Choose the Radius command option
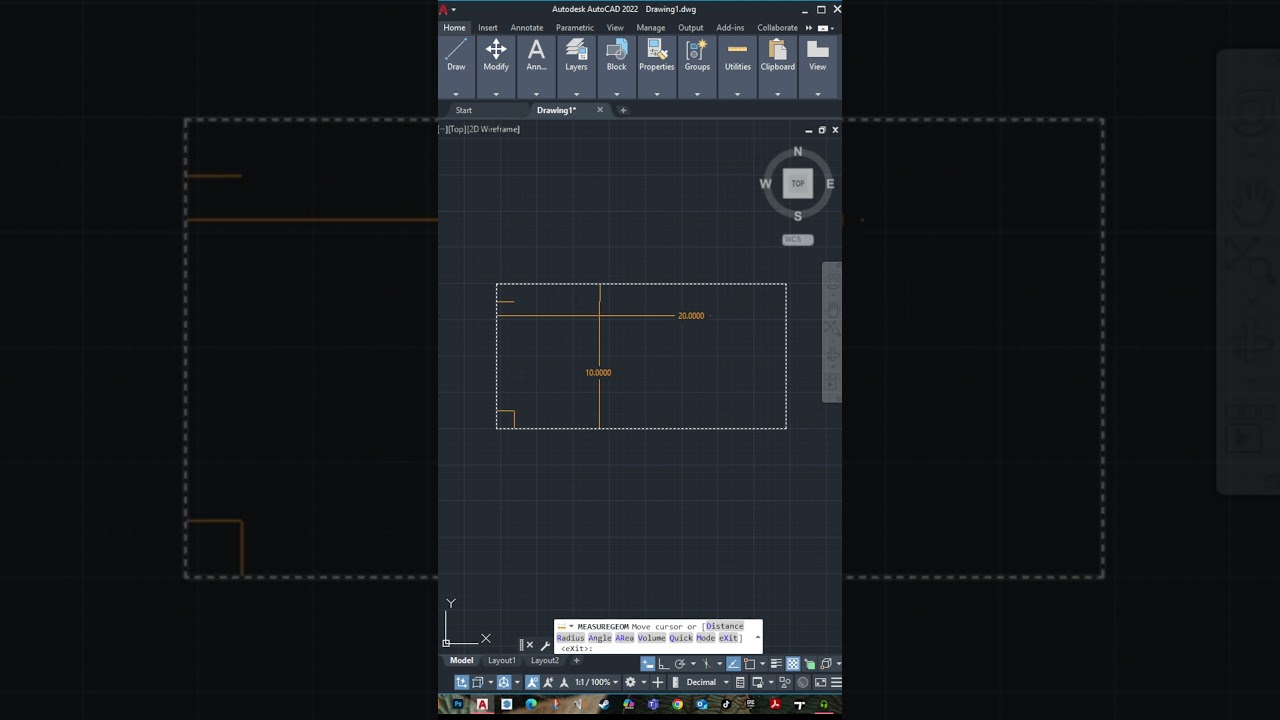The height and width of the screenshot is (720, 1280). pyautogui.click(x=570, y=637)
